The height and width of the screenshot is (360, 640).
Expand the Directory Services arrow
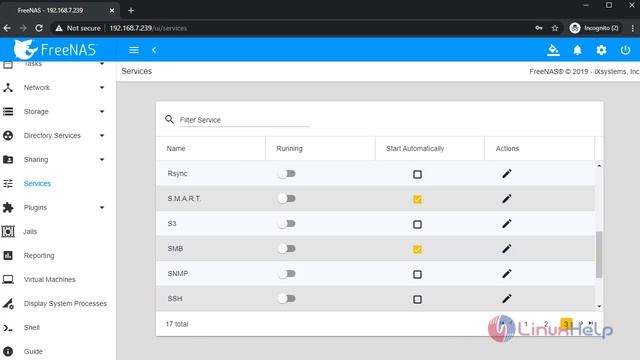tap(102, 136)
